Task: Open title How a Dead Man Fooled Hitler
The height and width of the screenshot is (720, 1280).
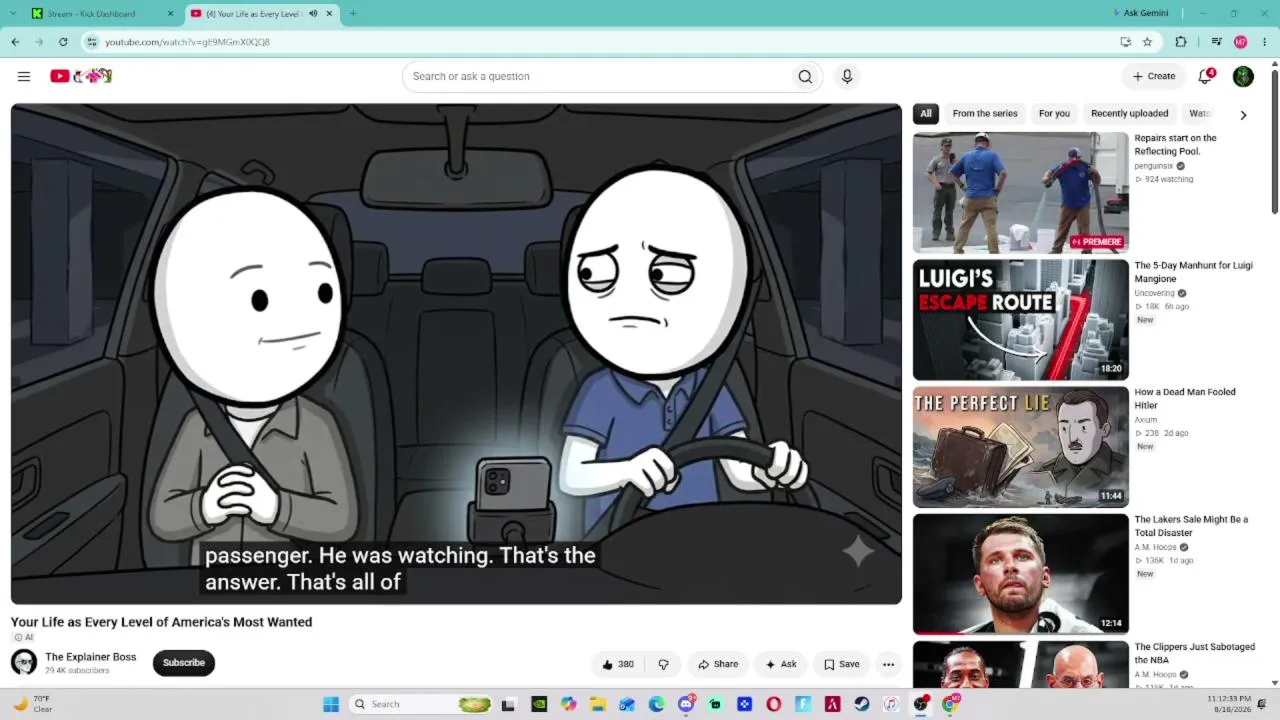Action: point(1185,399)
